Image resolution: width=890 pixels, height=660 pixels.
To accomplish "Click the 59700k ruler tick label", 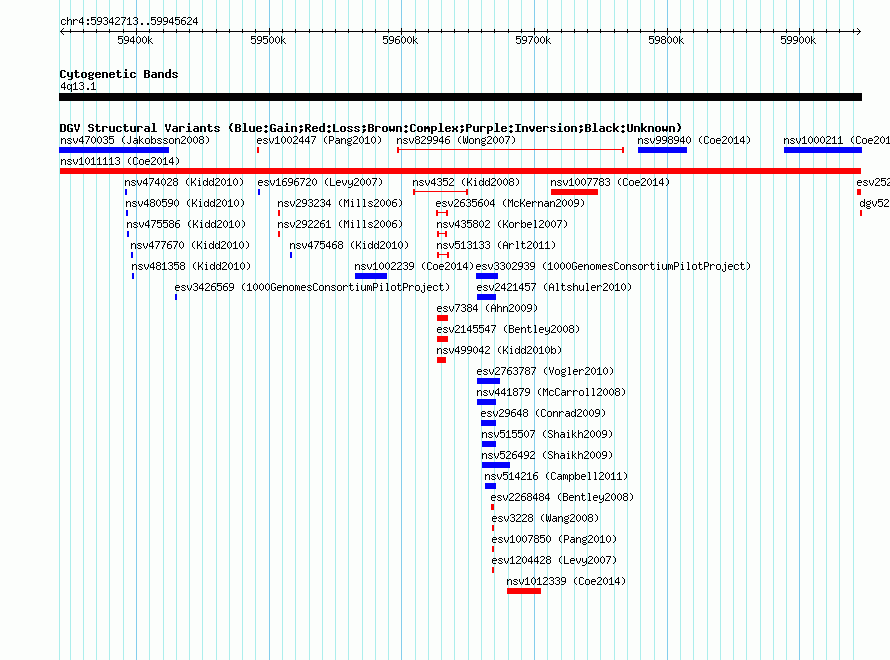I will point(533,40).
